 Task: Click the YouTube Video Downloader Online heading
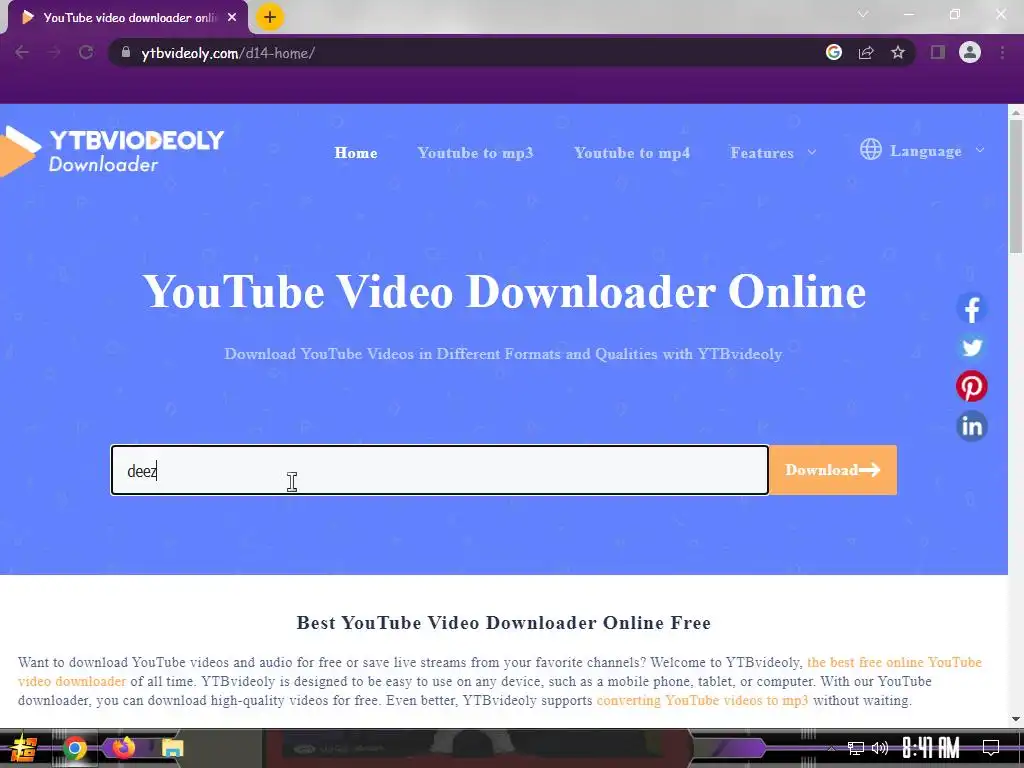point(504,291)
